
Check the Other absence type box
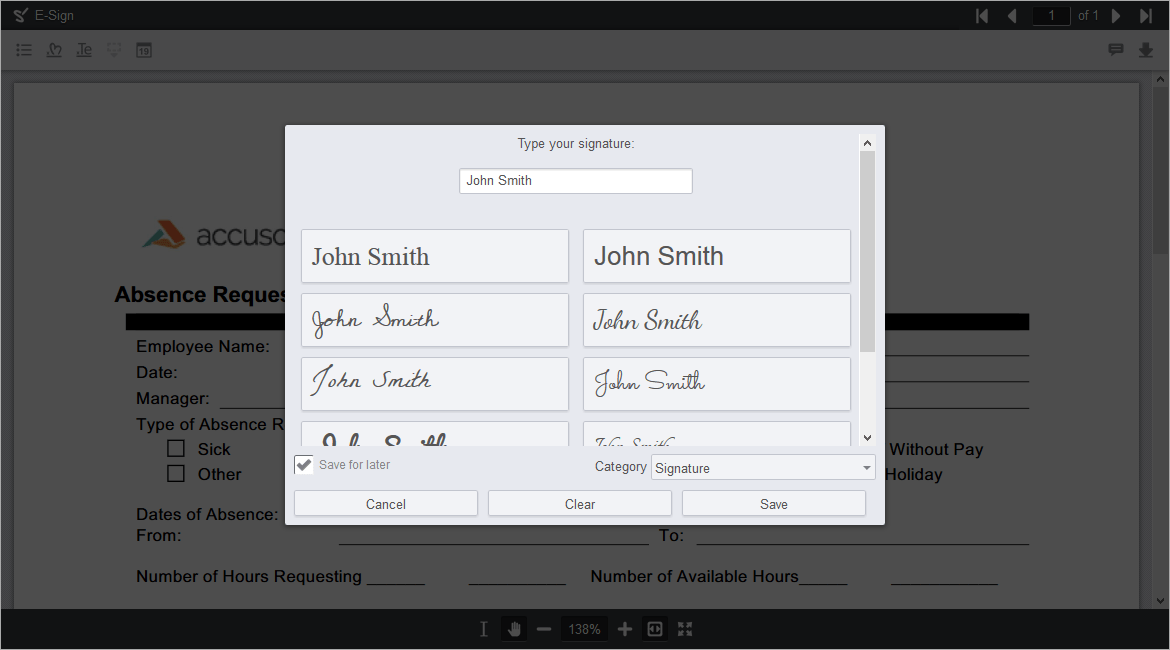point(177,474)
